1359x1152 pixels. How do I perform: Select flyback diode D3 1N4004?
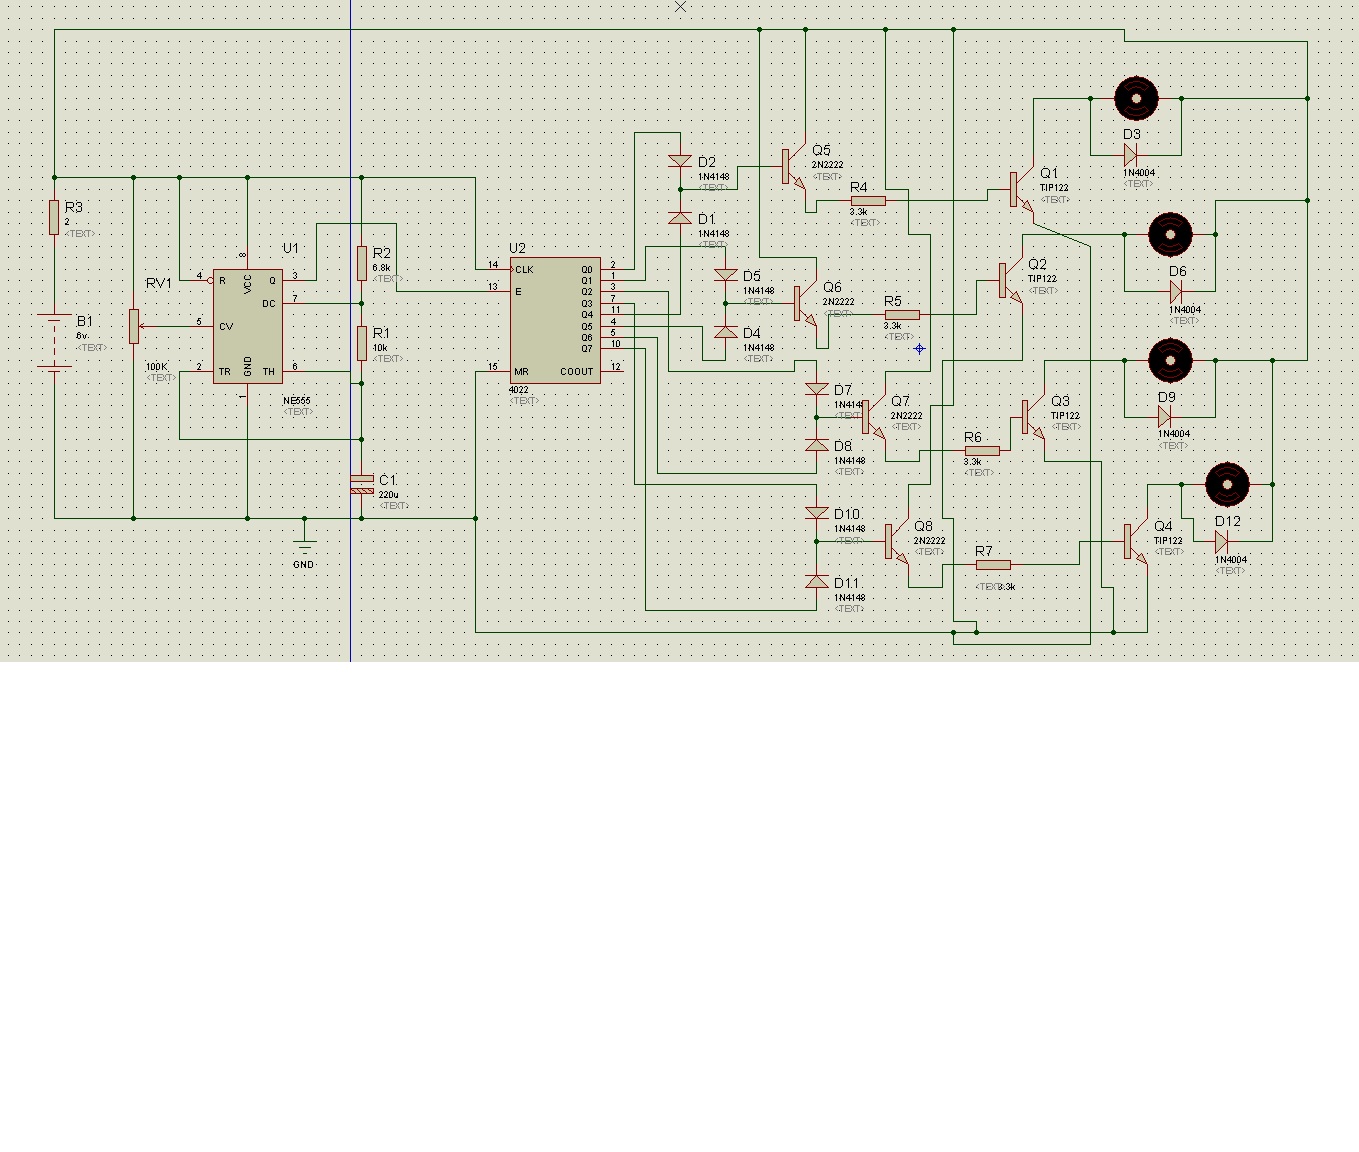[x=1130, y=155]
